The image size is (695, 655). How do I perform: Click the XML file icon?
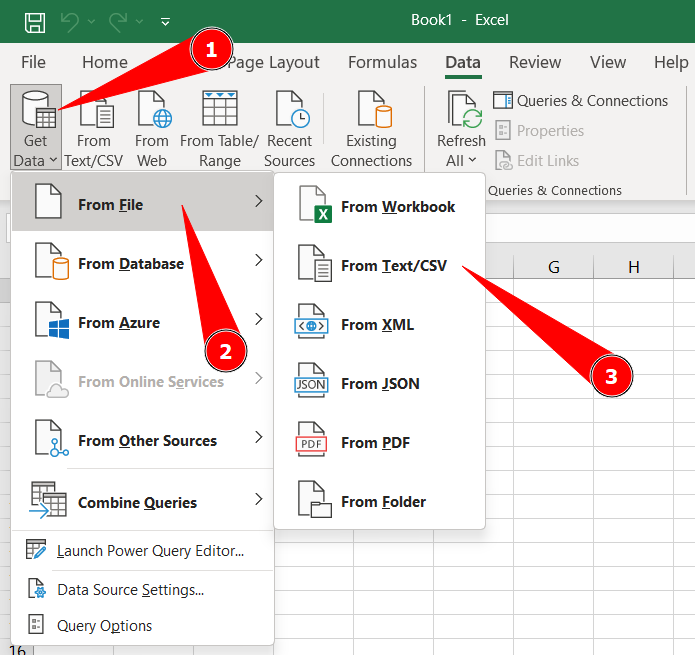click(311, 321)
